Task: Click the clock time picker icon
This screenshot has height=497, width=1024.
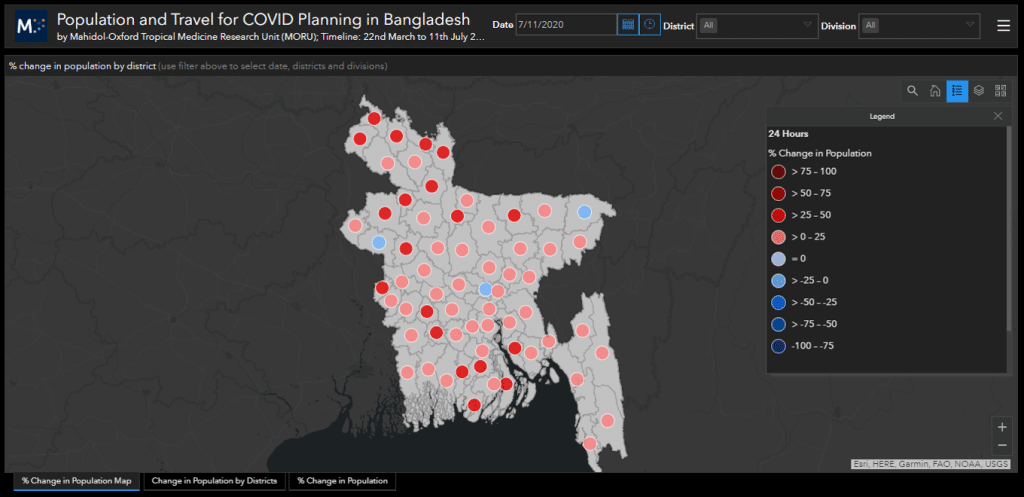Action: [650, 25]
